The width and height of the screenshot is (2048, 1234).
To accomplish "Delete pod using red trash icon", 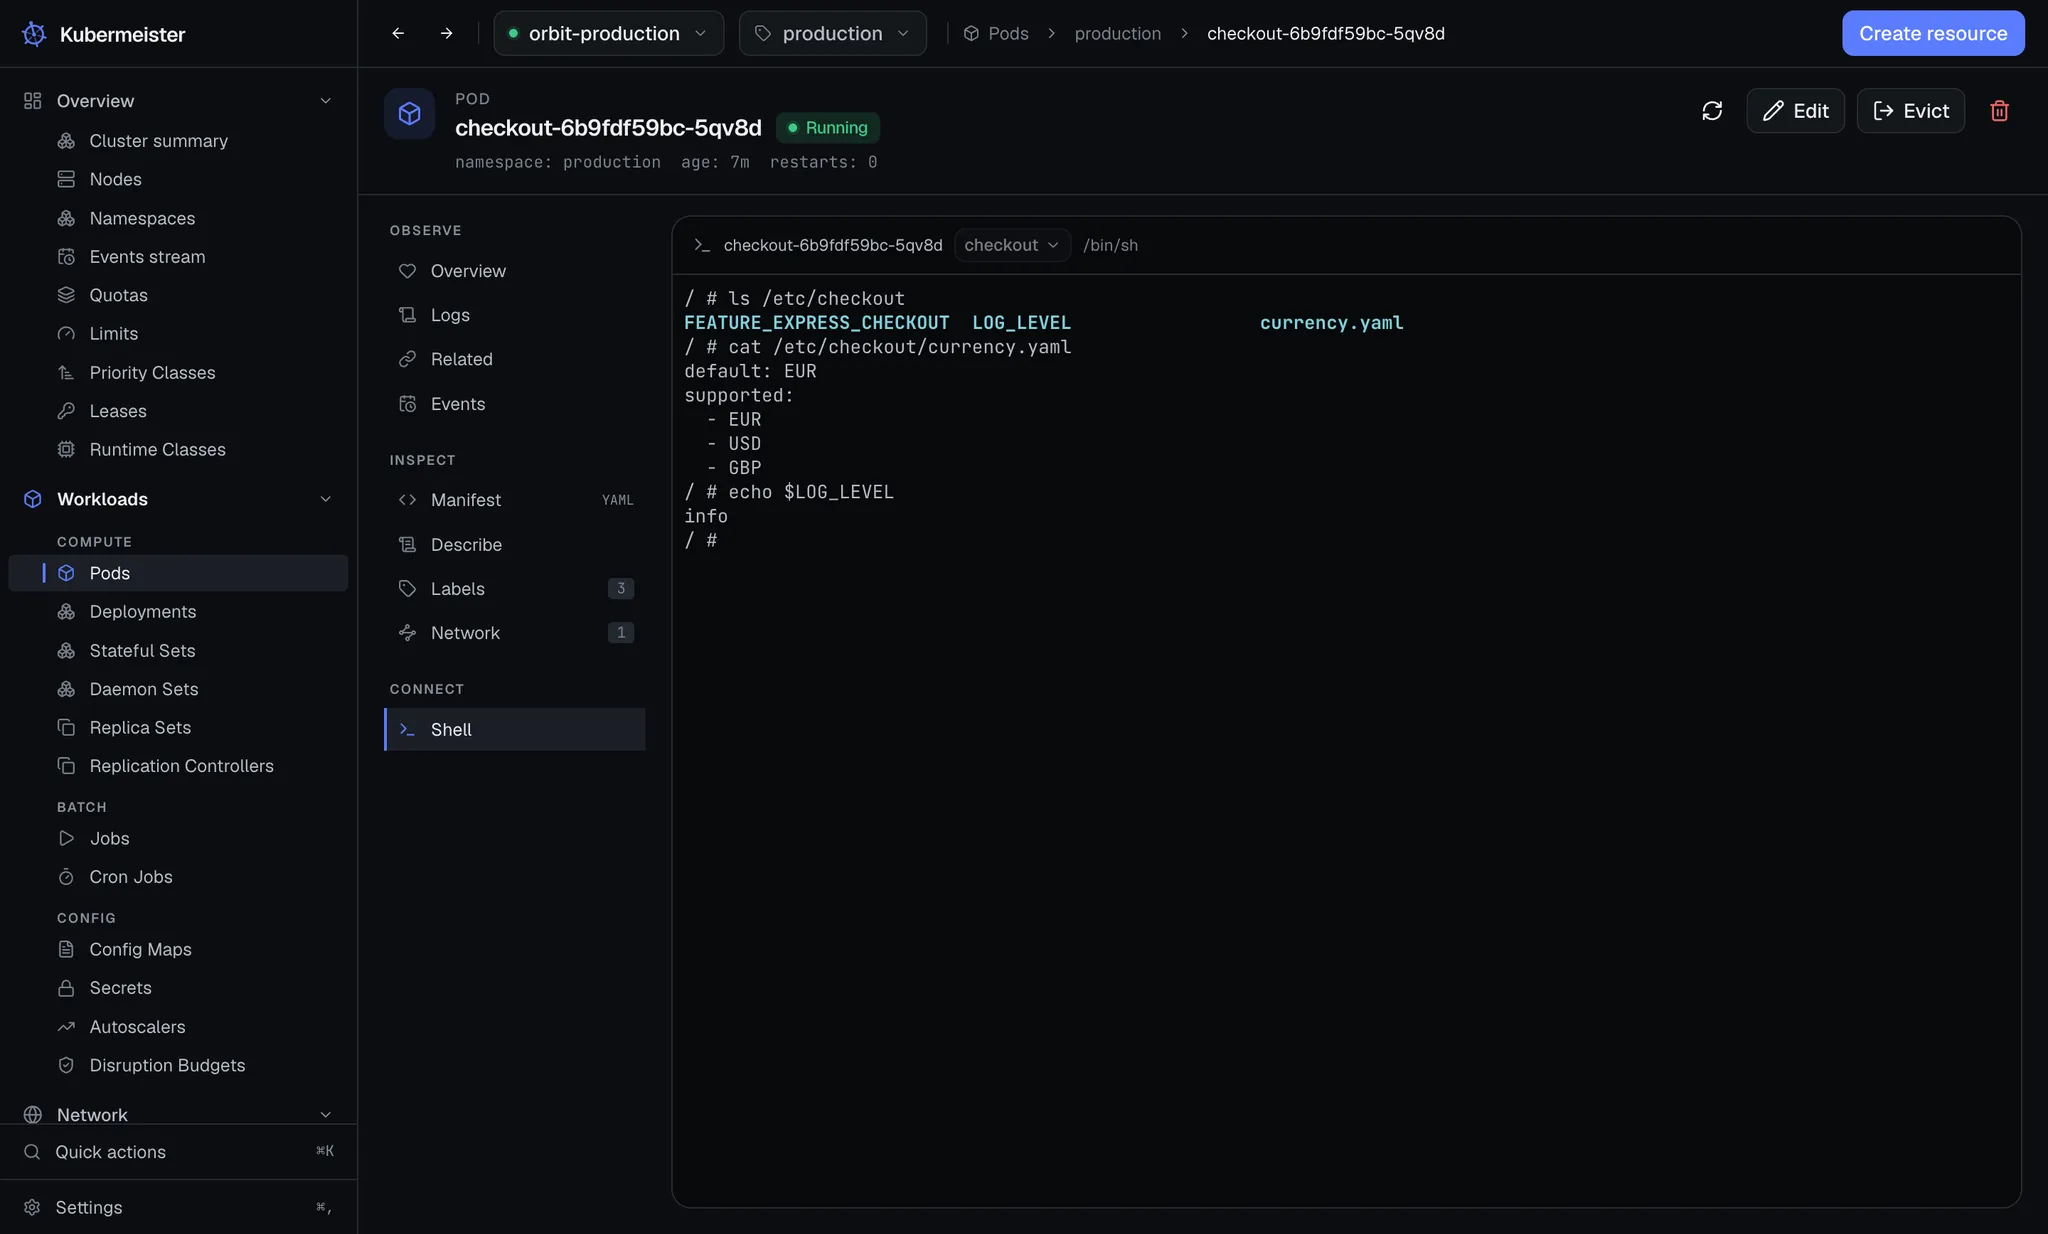I will 1999,111.
